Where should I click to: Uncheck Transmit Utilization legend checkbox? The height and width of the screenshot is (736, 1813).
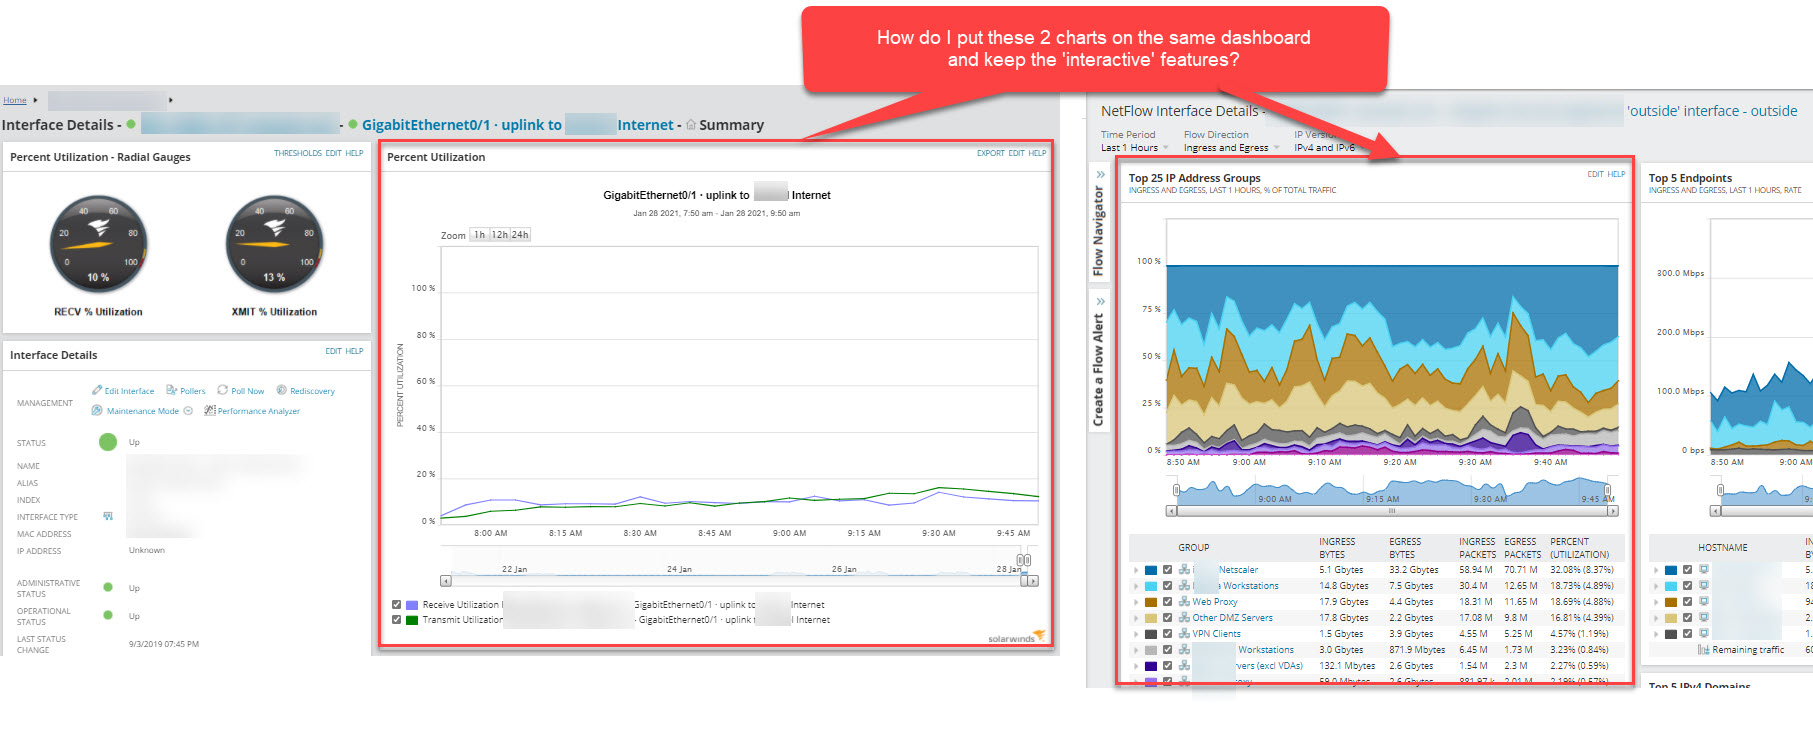point(397,620)
